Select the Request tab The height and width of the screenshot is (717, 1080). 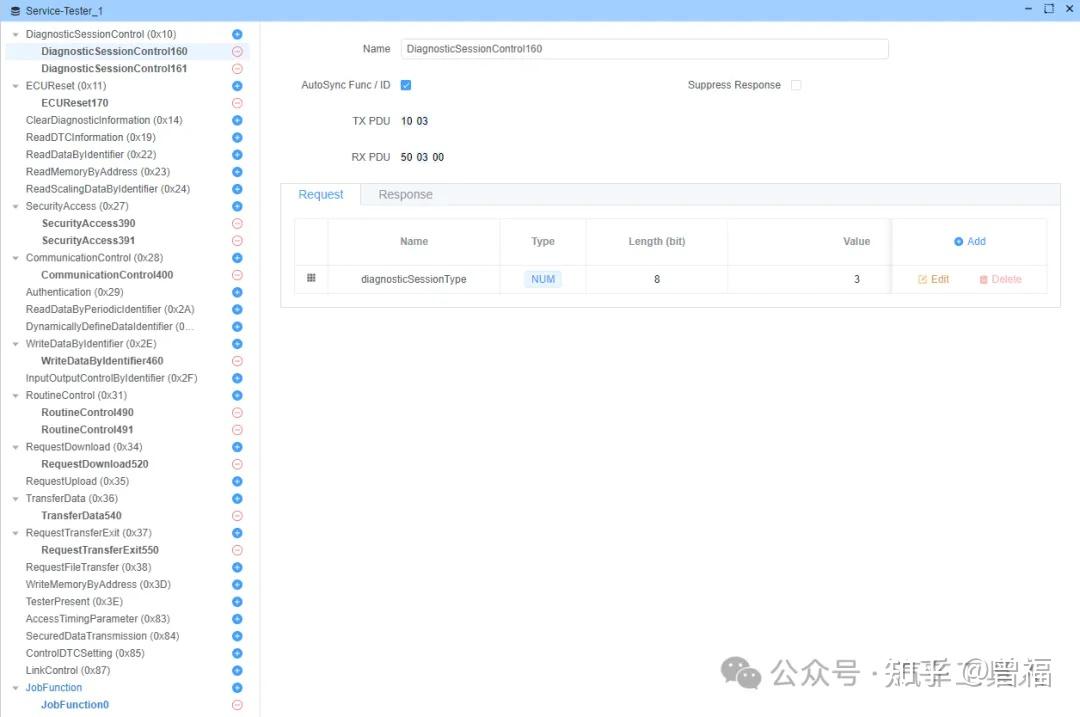[321, 194]
